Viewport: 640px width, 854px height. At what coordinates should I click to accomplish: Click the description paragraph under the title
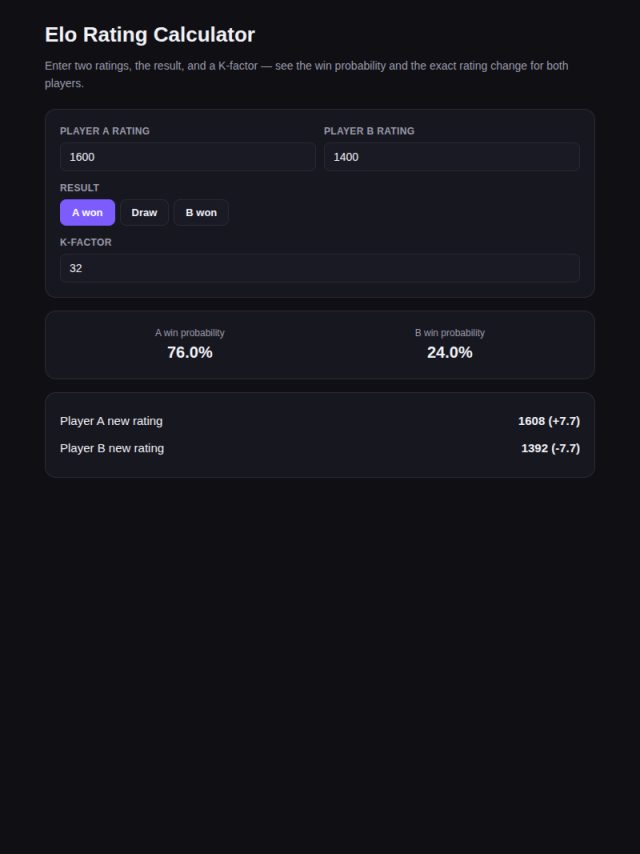307,75
